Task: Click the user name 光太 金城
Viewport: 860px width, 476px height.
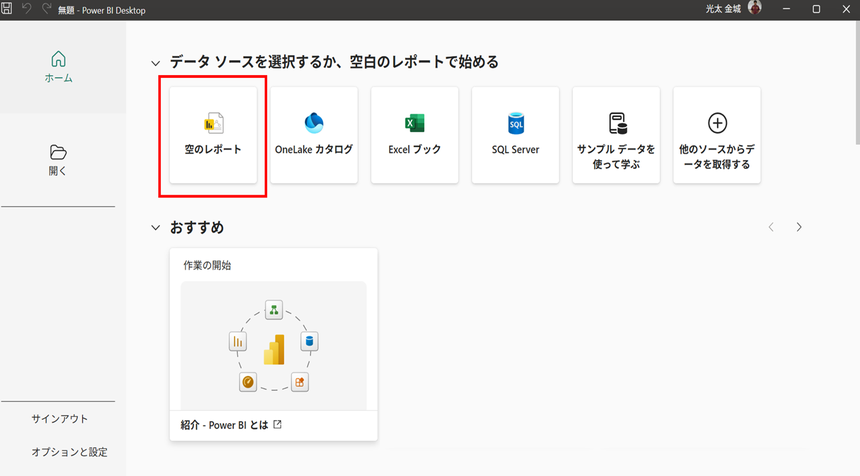Action: pyautogui.click(x=723, y=9)
